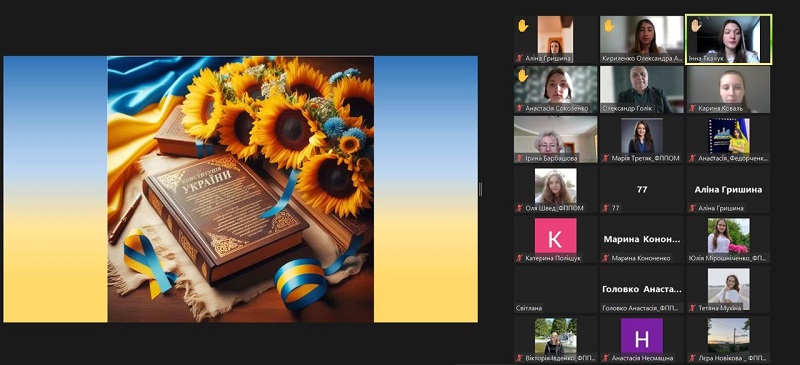The image size is (800, 365).
Task: Click muted microphone icon next to Ірина Барбашова
Action: (519, 158)
